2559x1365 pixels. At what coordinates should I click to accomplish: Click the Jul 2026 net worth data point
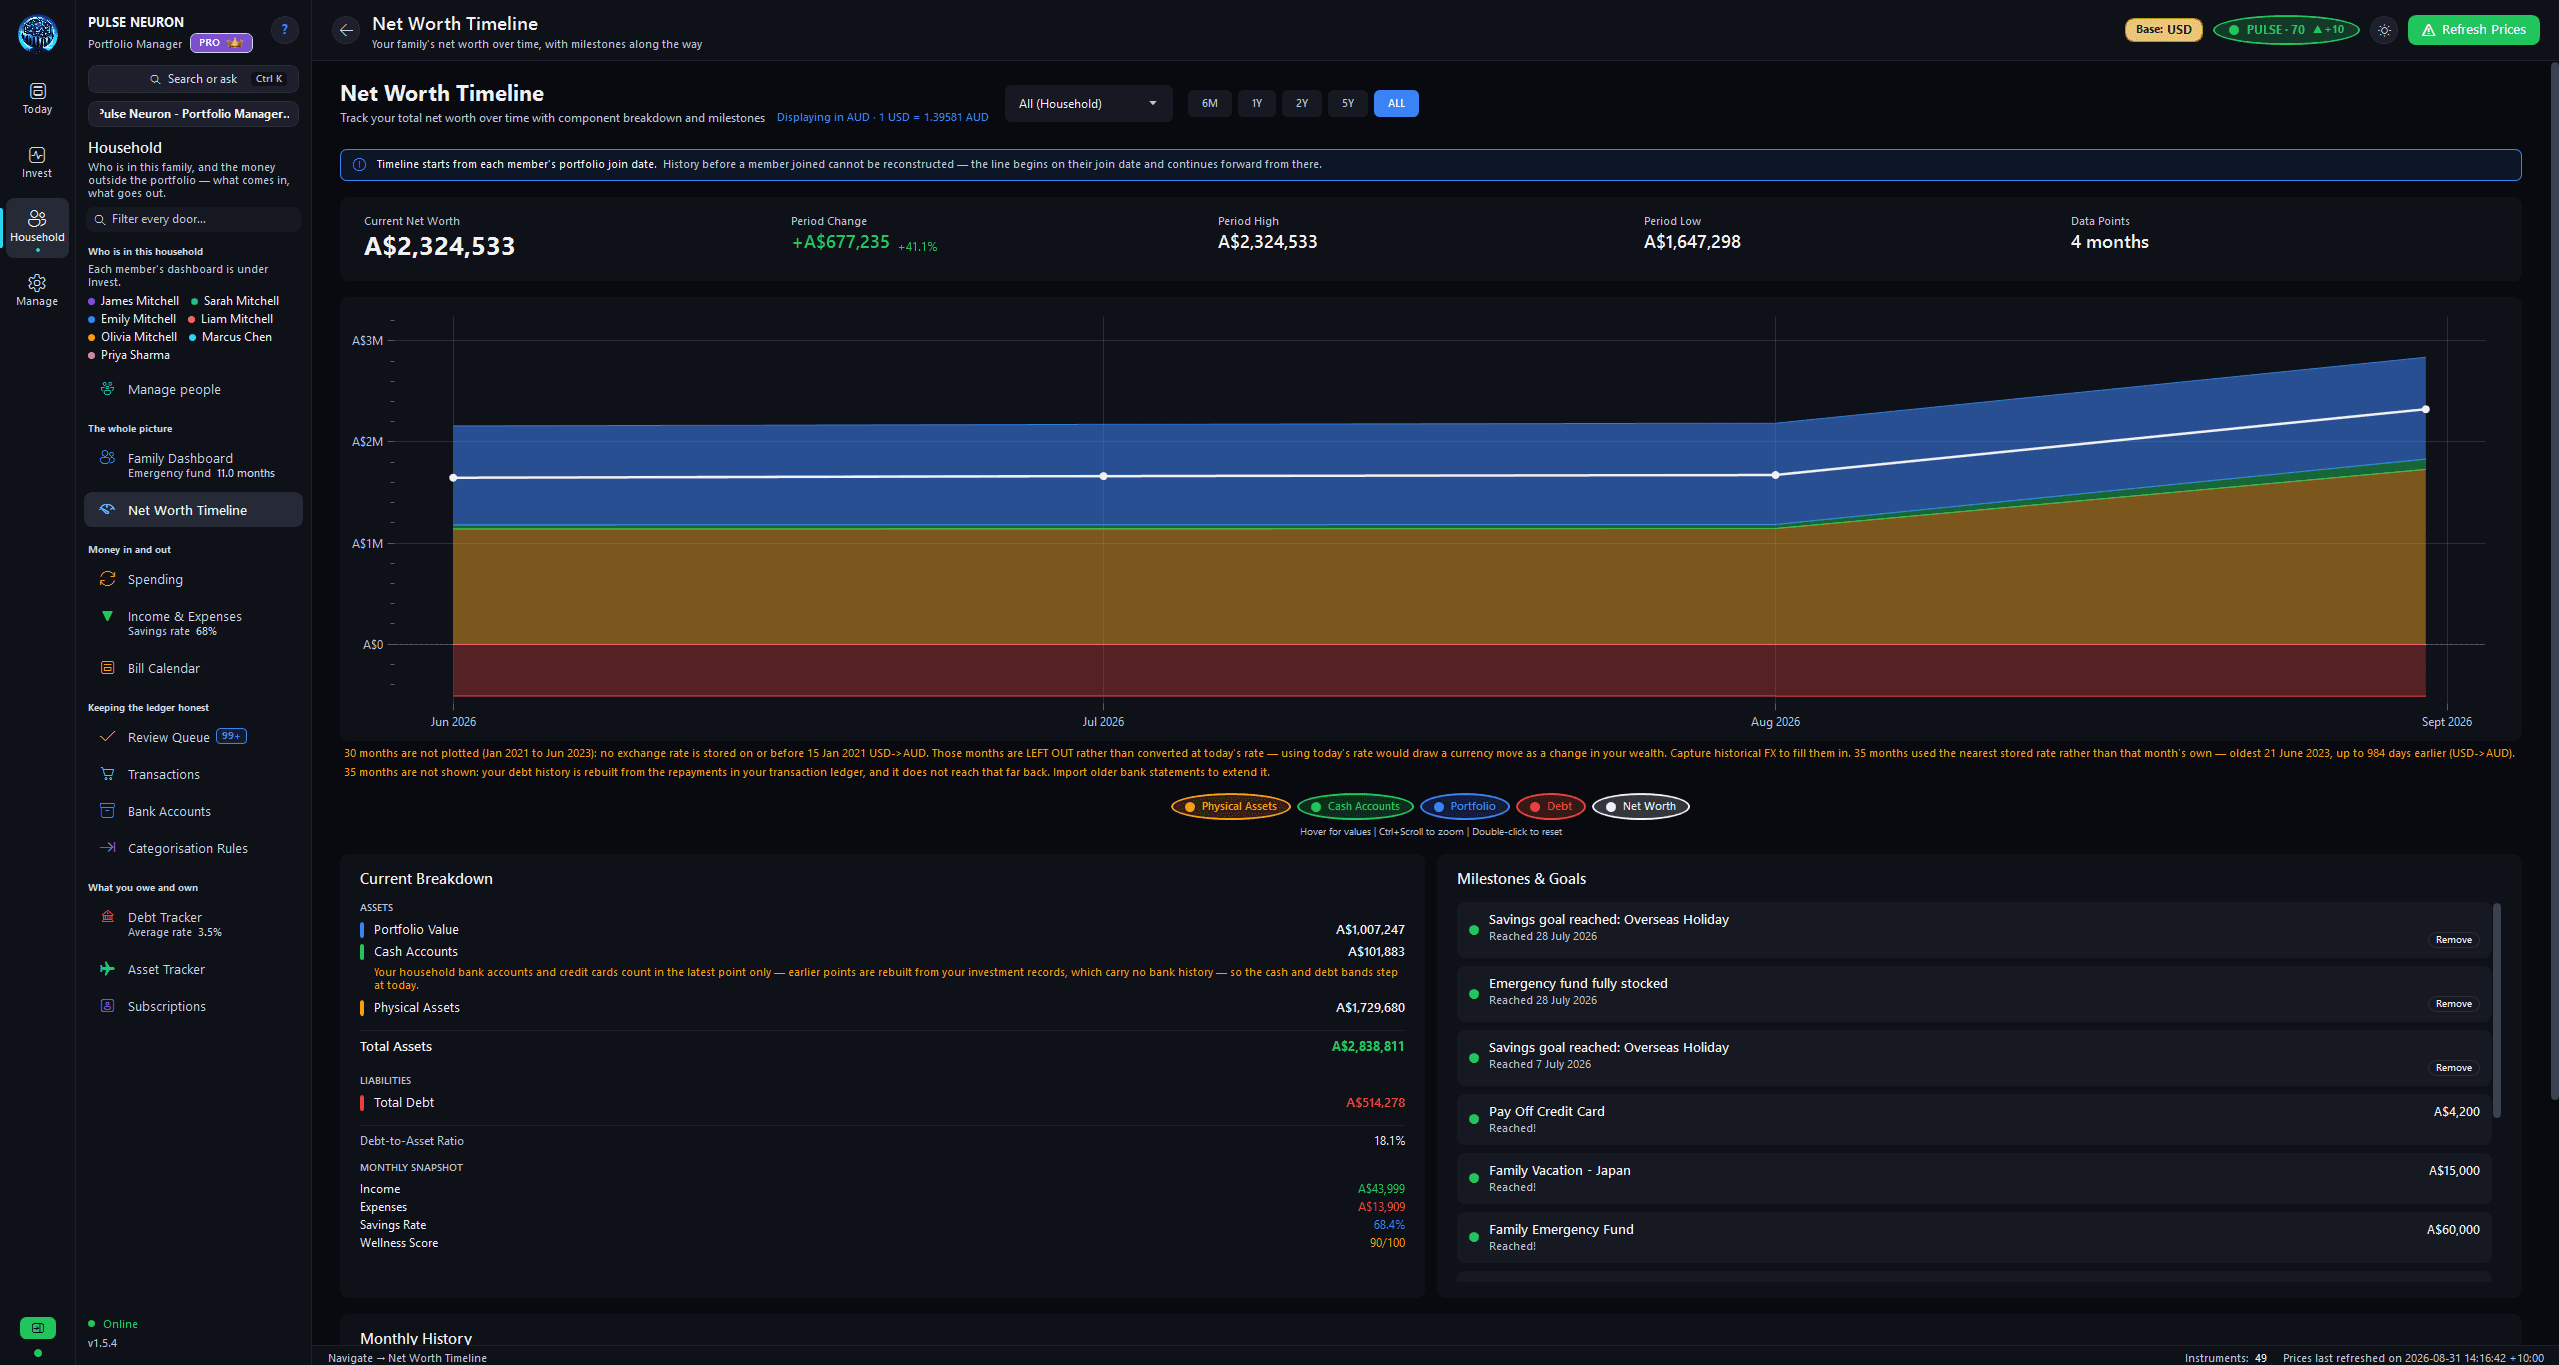(x=1103, y=476)
